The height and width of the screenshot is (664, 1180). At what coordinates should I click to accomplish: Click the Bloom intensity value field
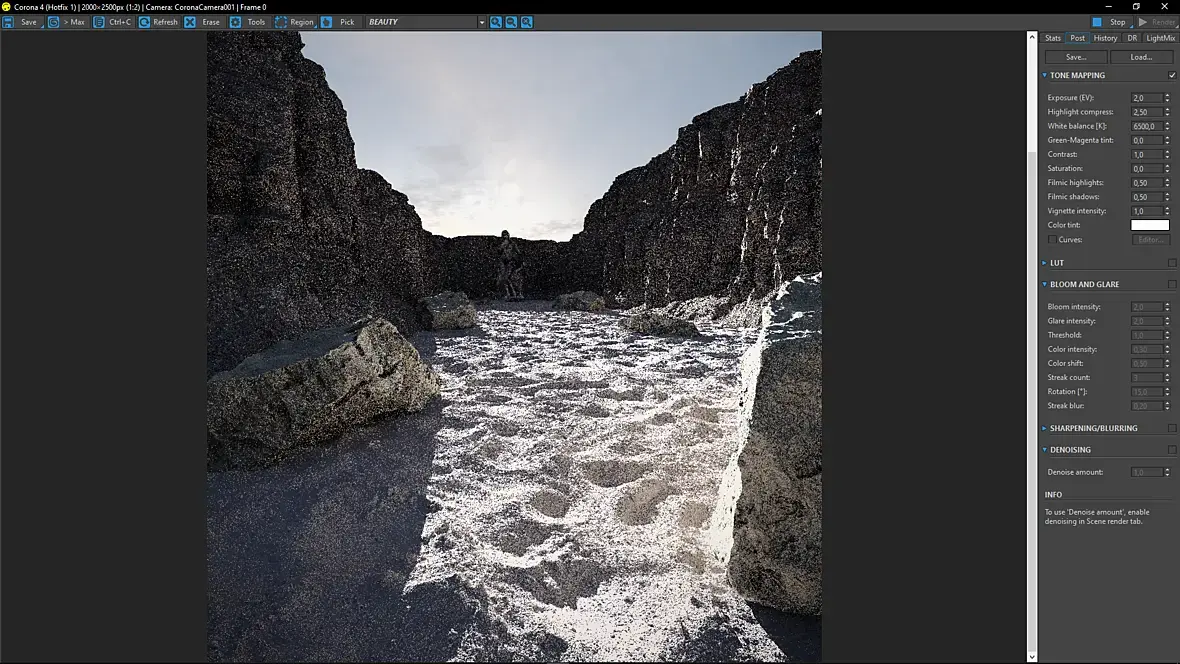(x=1147, y=307)
